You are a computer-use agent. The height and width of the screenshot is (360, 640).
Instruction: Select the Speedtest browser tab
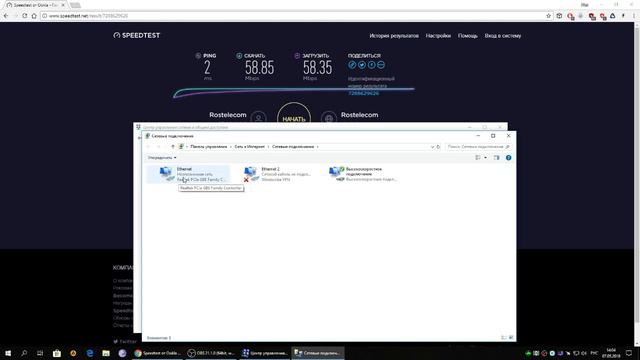(36, 5)
